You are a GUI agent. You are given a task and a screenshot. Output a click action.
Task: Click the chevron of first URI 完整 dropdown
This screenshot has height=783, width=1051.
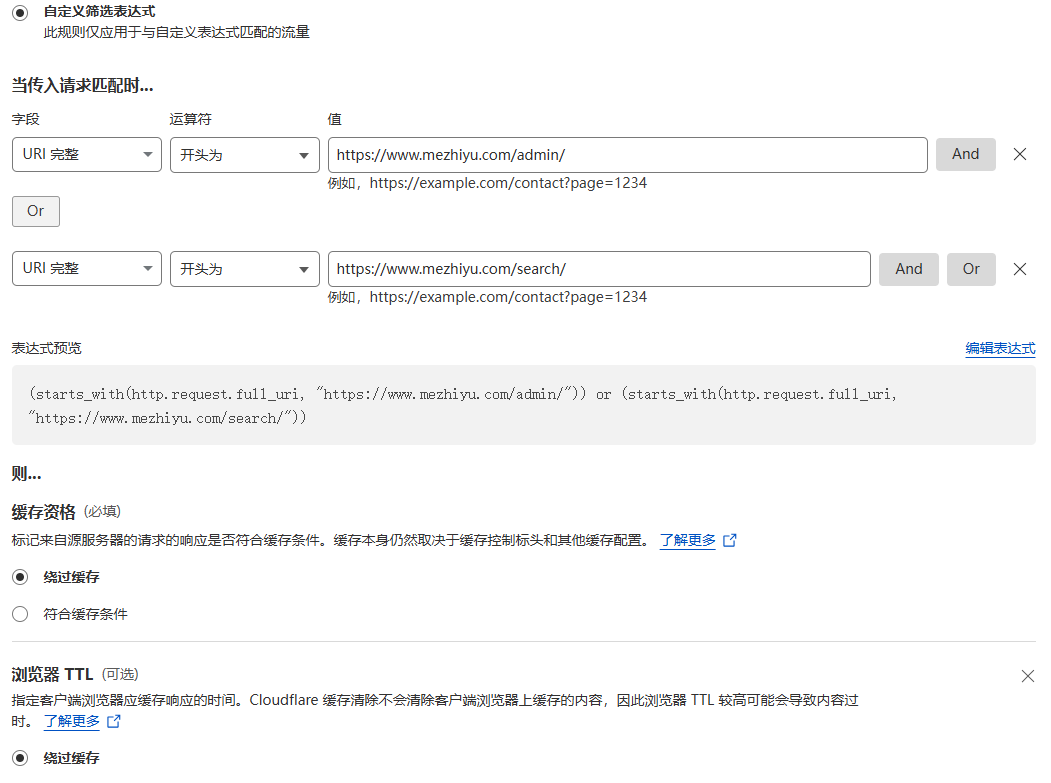tap(148, 155)
